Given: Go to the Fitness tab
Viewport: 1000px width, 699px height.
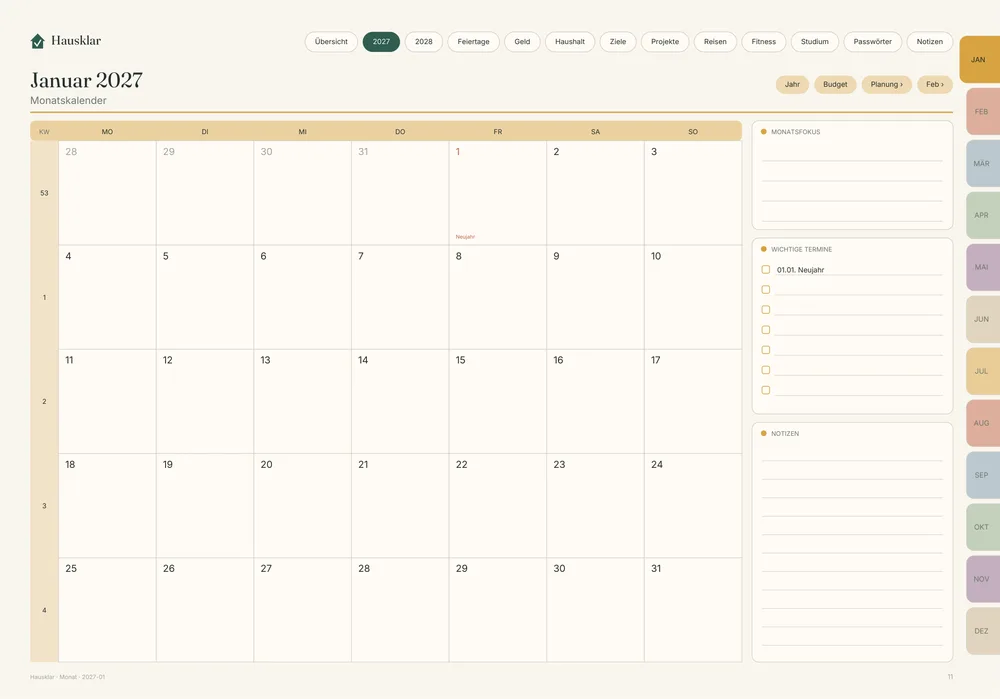Looking at the screenshot, I should pyautogui.click(x=763, y=42).
